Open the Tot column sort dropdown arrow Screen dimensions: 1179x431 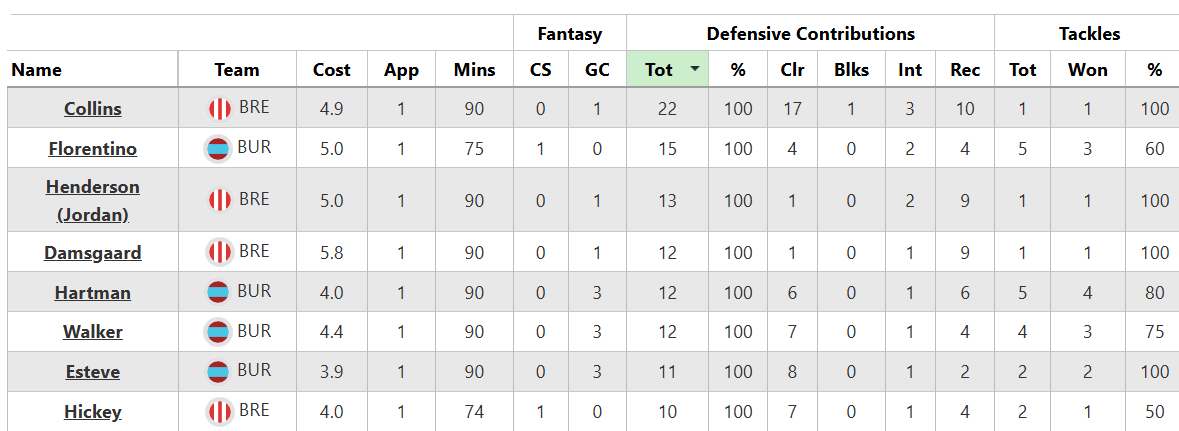(x=695, y=69)
